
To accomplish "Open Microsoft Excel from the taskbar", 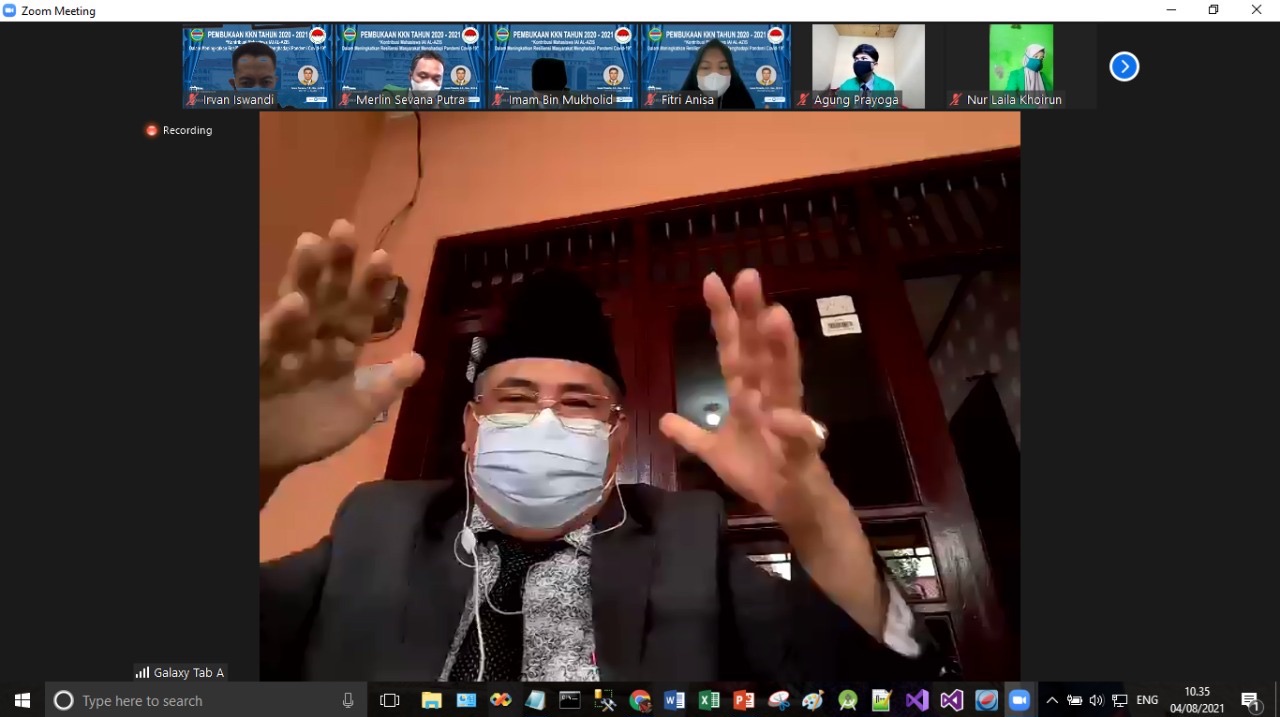I will (709, 700).
